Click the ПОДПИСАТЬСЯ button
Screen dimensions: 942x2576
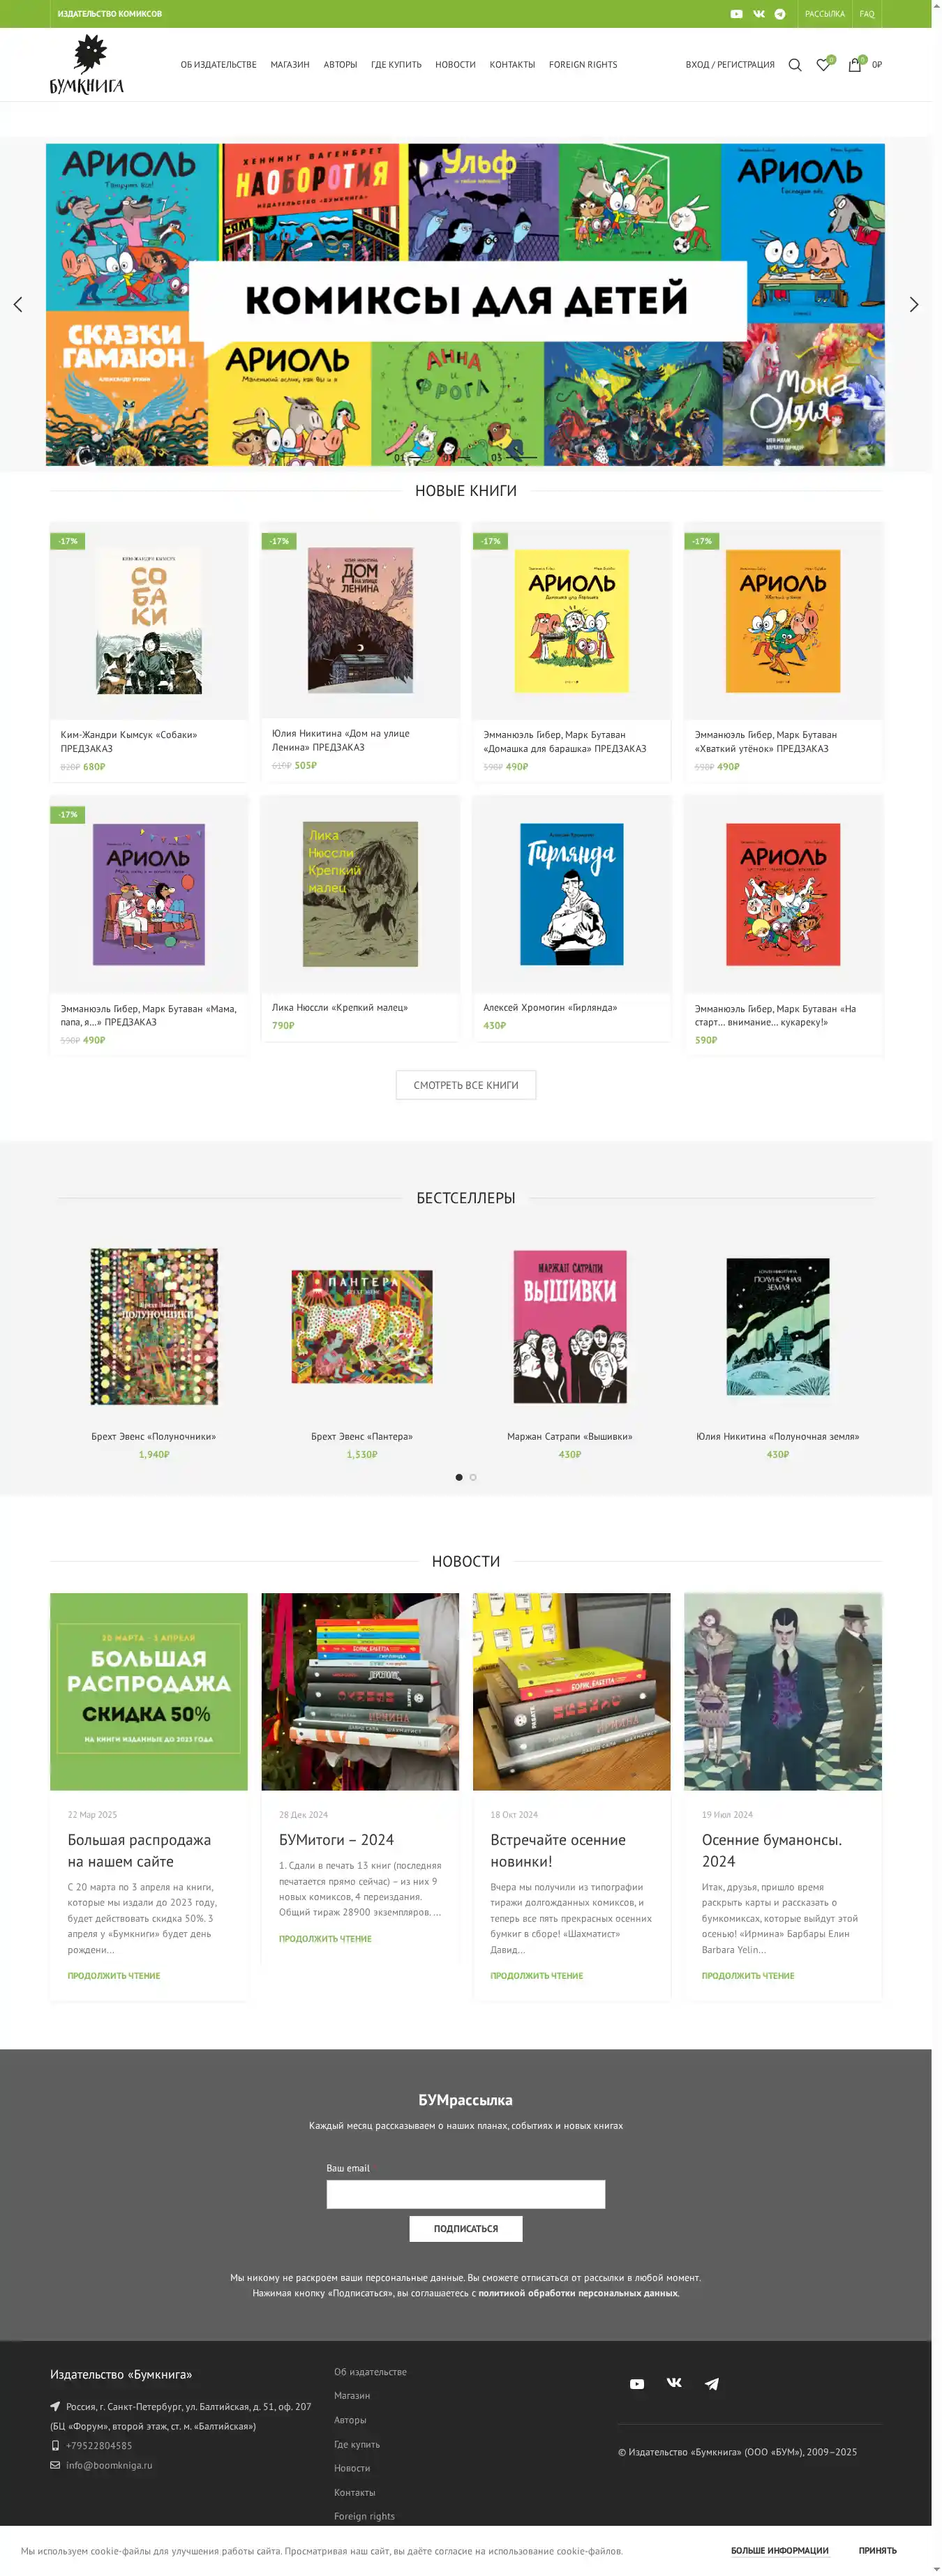click(466, 2229)
